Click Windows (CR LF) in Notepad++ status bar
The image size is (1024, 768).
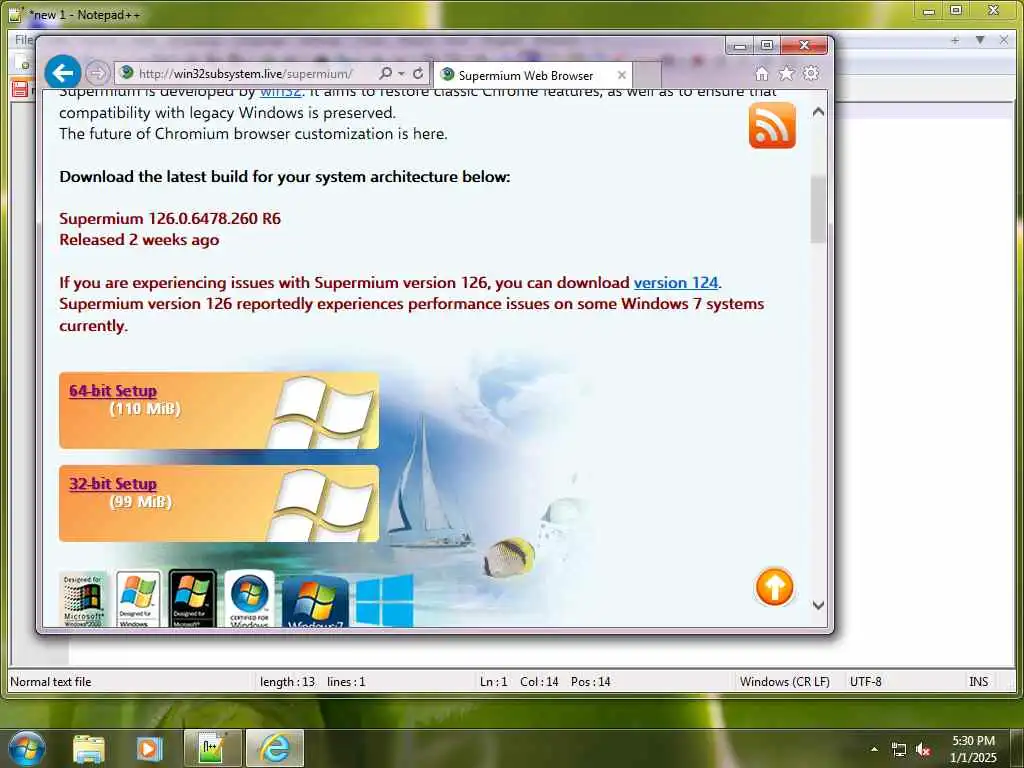point(784,682)
